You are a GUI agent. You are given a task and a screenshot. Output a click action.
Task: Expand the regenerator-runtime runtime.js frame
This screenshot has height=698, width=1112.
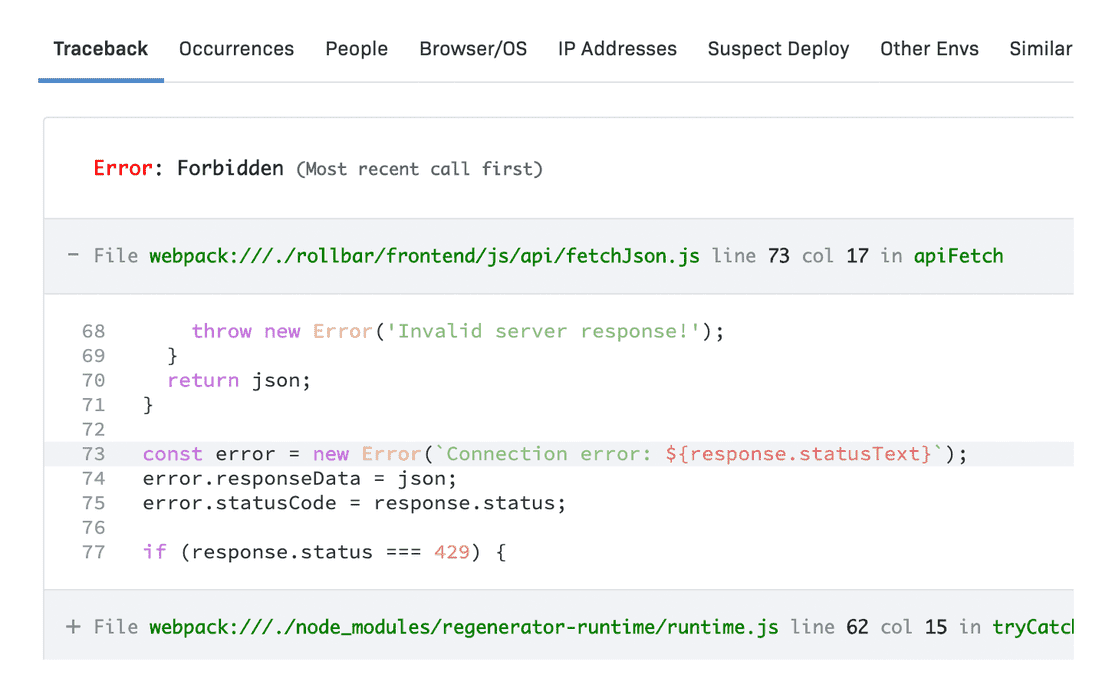(x=72, y=627)
